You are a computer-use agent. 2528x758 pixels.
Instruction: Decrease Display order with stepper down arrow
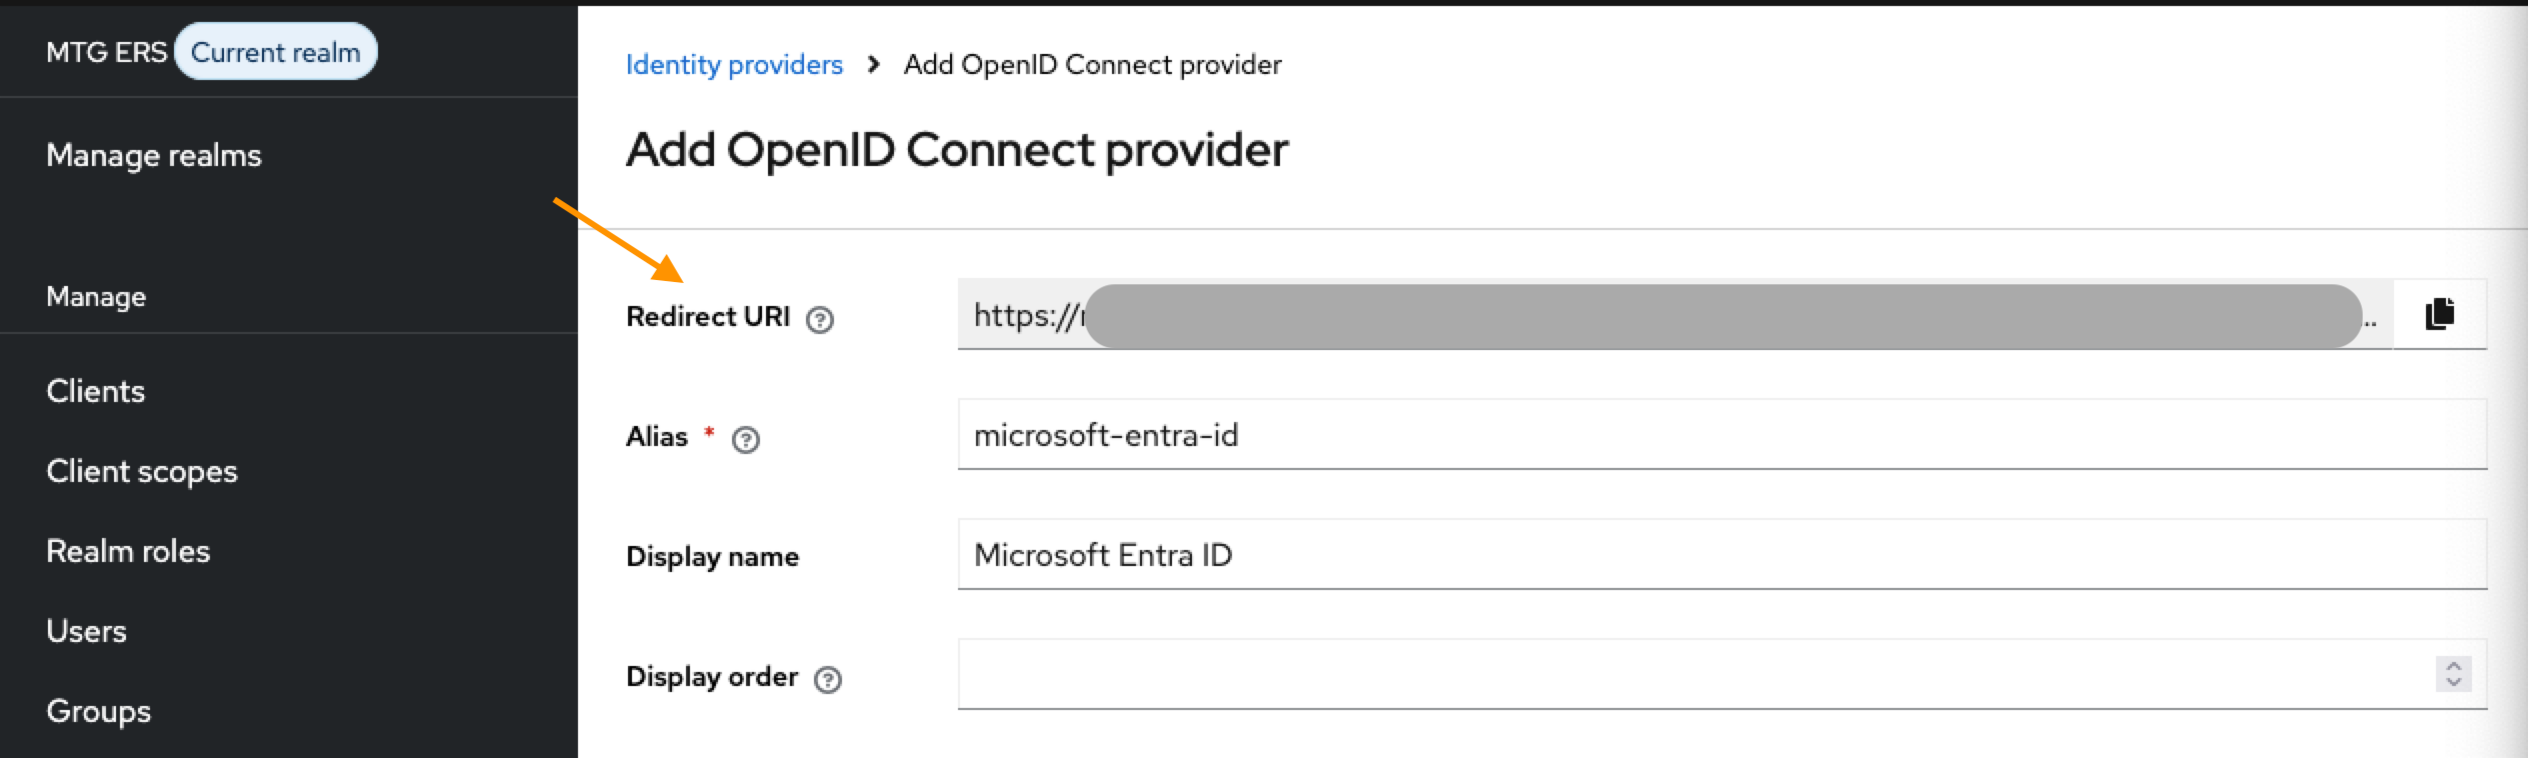(x=2453, y=682)
